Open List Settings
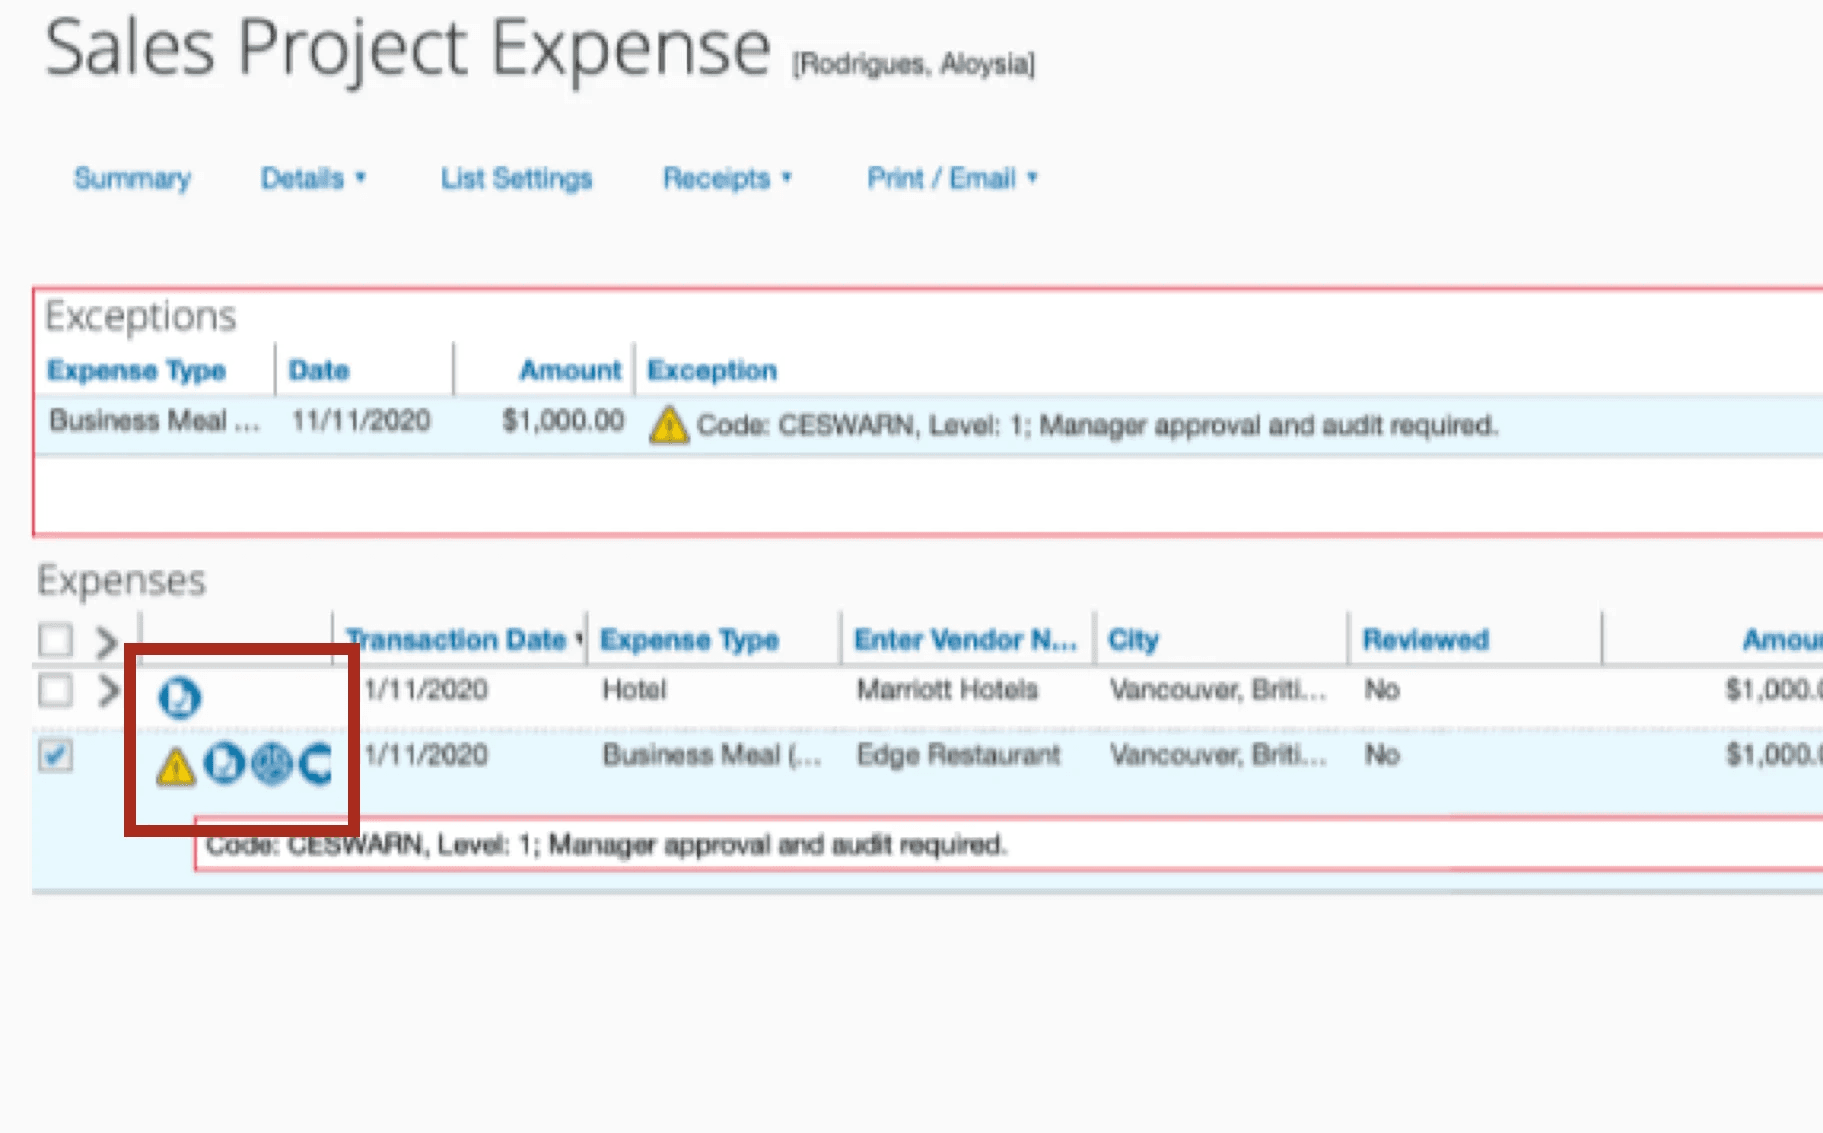The width and height of the screenshot is (1823, 1133). click(516, 179)
